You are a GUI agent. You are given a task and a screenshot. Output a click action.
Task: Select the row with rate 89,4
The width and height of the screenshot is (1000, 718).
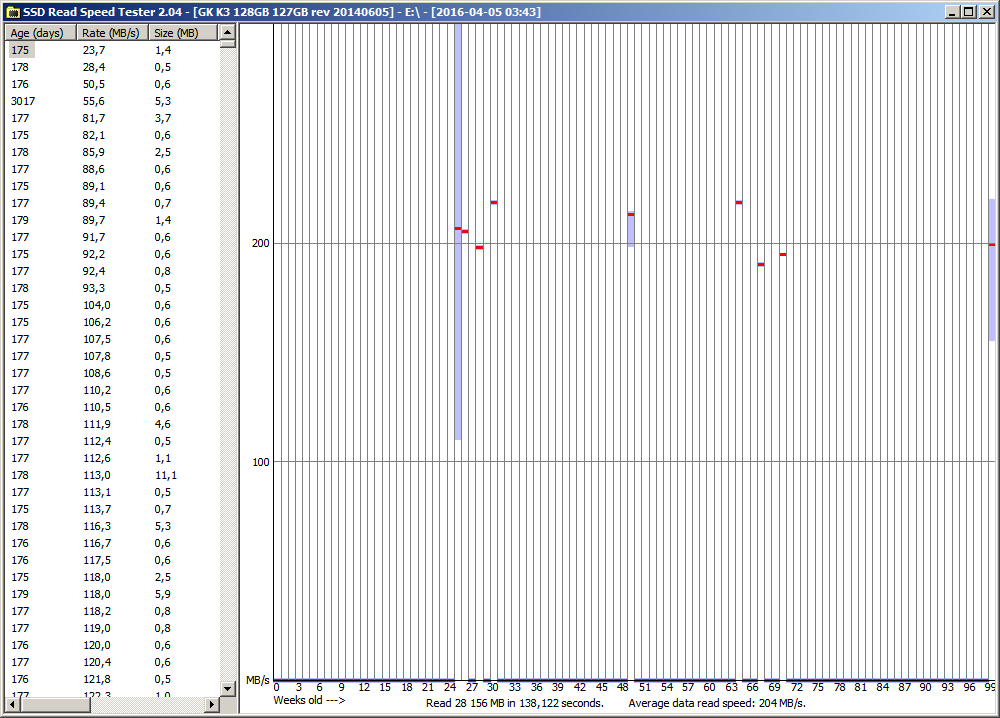pos(112,203)
